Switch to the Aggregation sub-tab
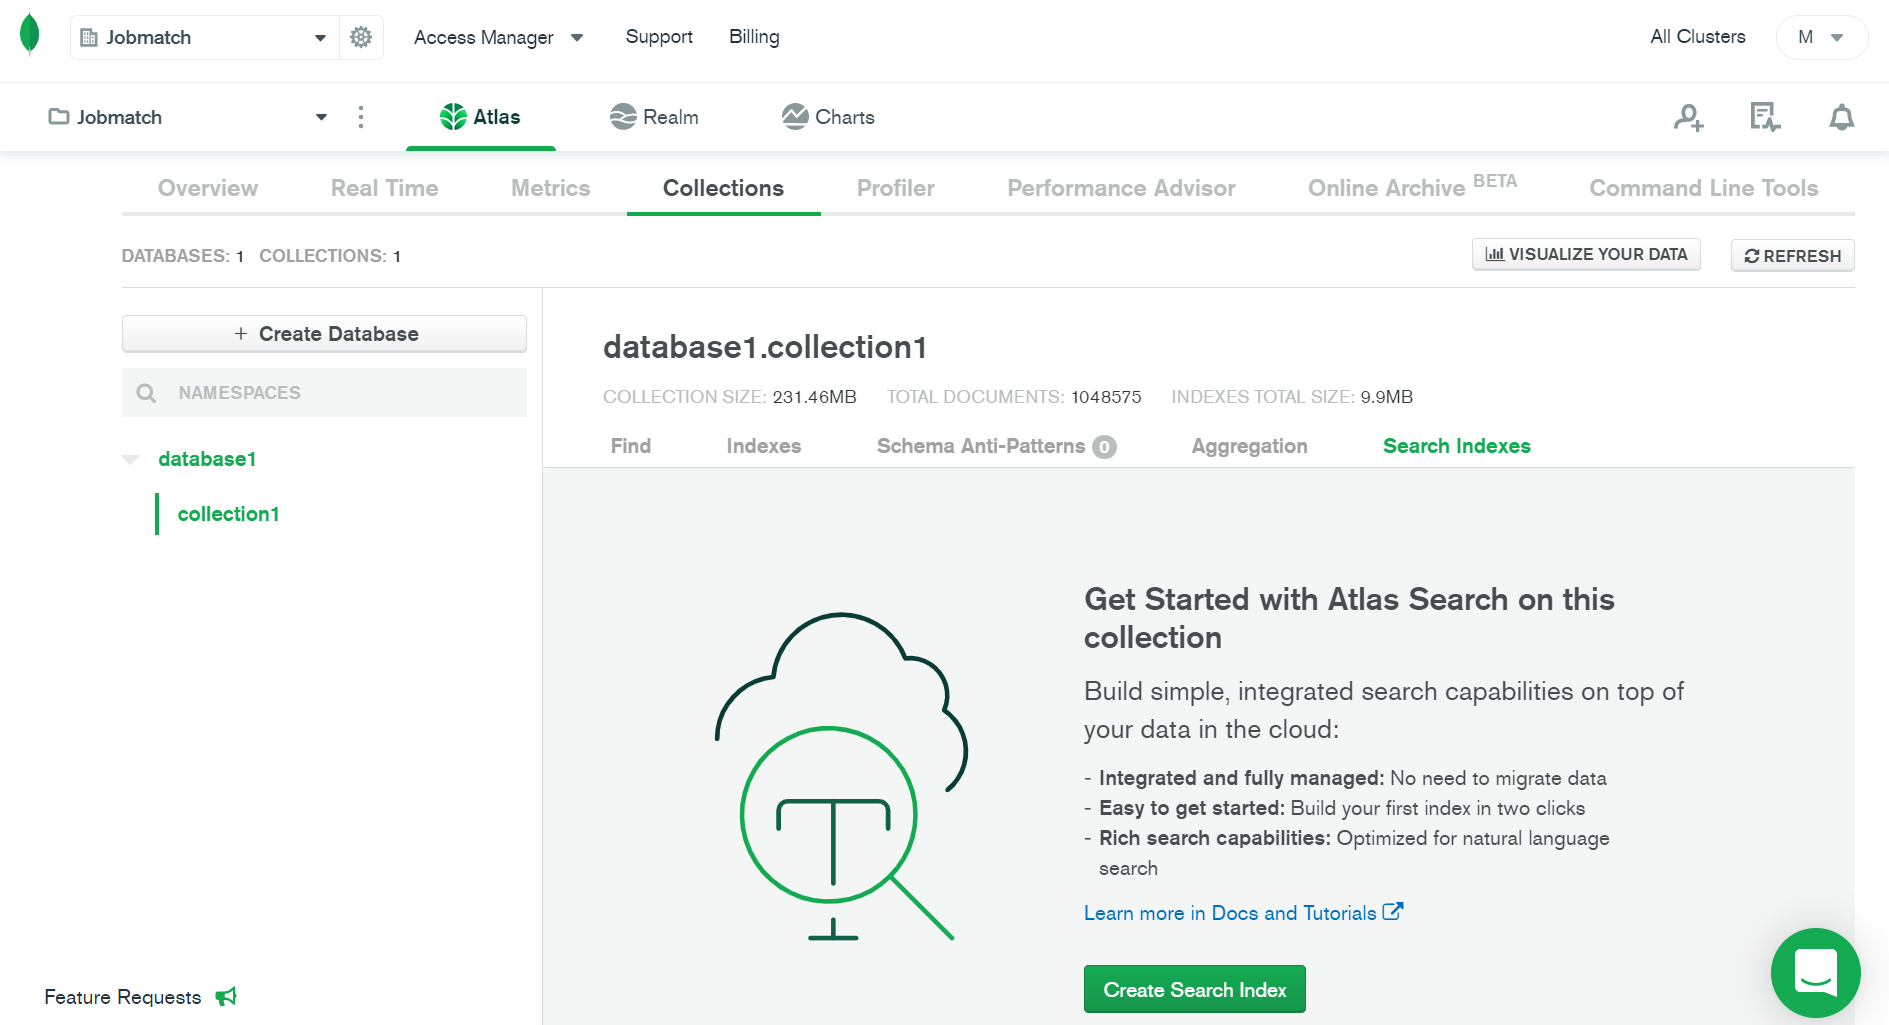 tap(1250, 446)
